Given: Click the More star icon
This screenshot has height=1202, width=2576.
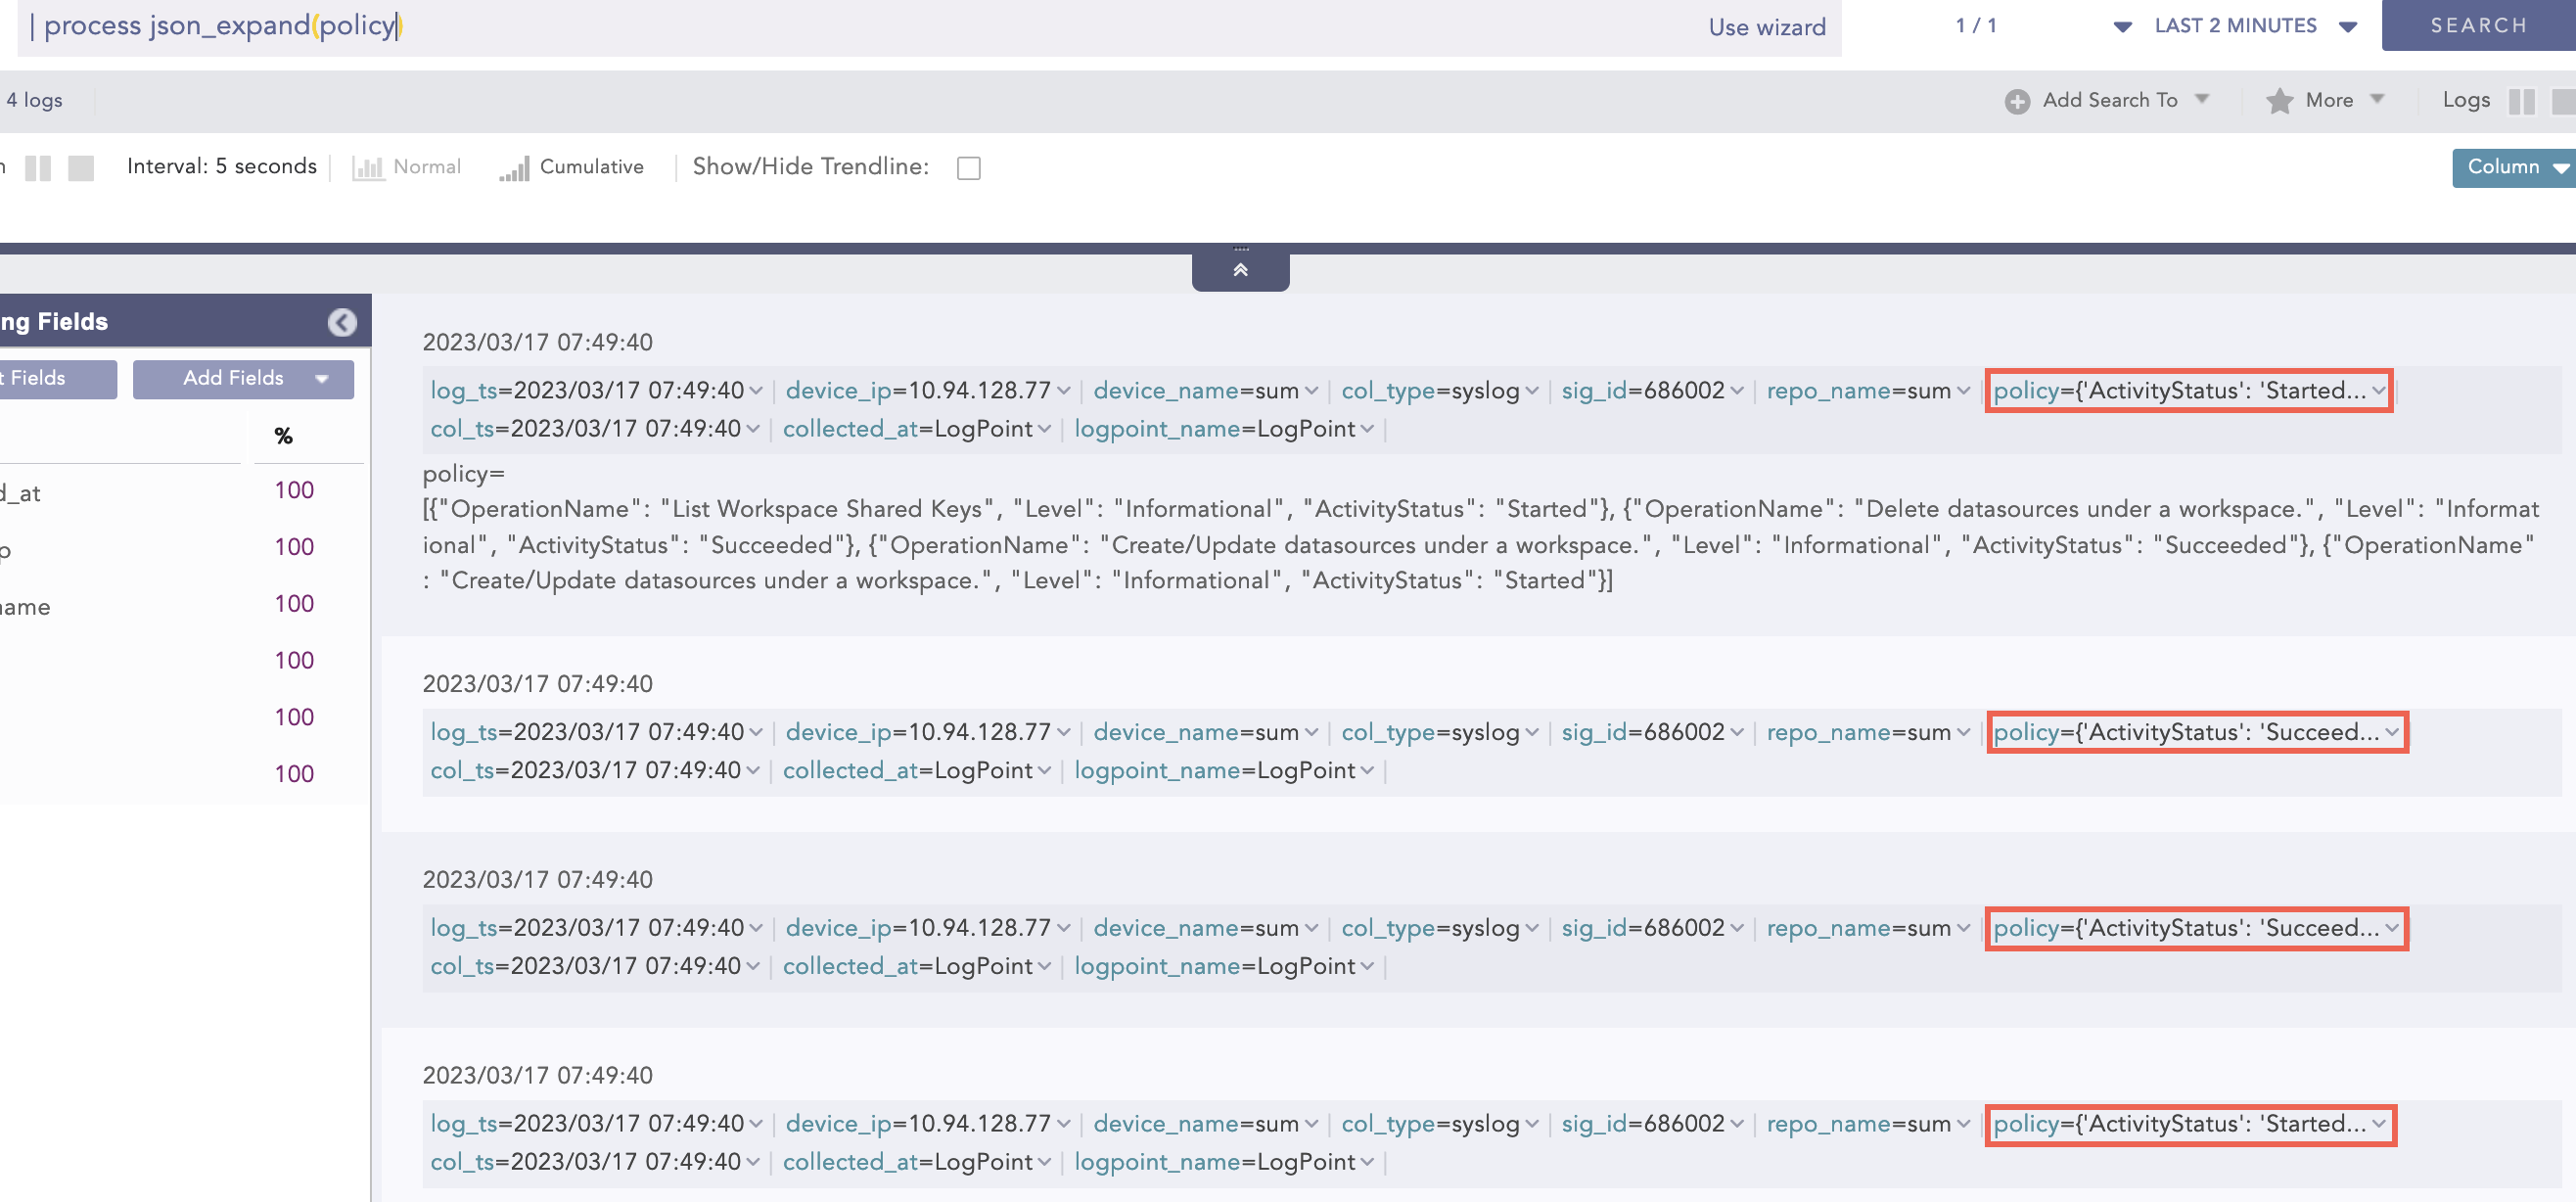Looking at the screenshot, I should coord(2279,101).
